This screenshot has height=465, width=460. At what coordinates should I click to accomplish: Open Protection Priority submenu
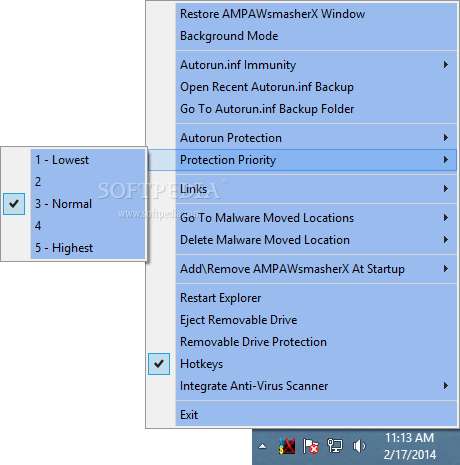tap(302, 160)
